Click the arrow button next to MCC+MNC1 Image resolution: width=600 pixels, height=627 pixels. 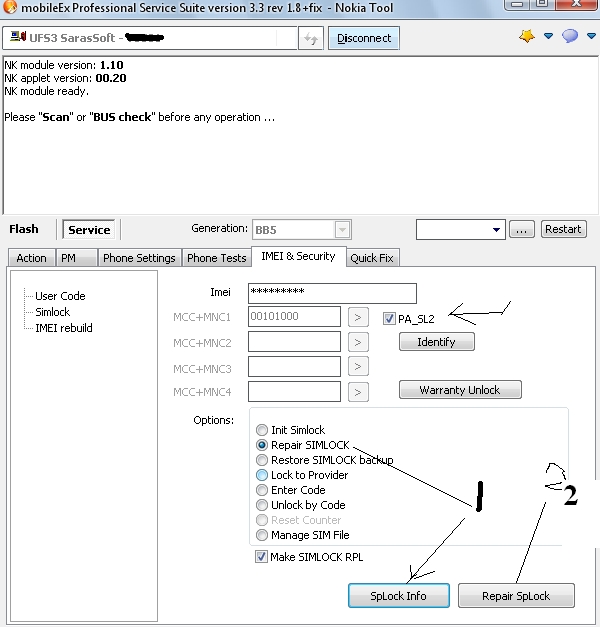tap(358, 317)
